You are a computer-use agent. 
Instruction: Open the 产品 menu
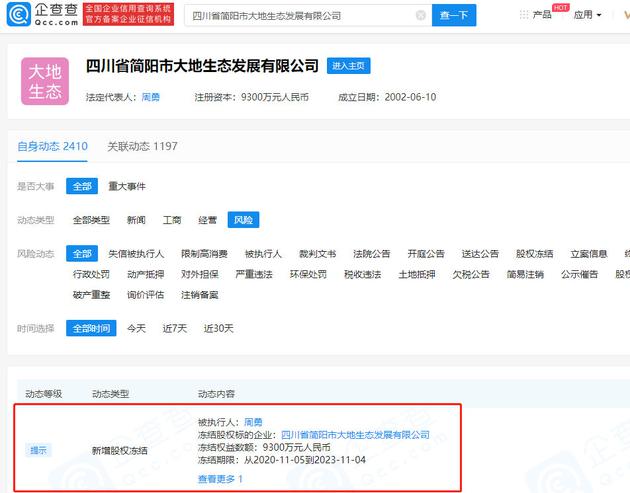pyautogui.click(x=541, y=16)
